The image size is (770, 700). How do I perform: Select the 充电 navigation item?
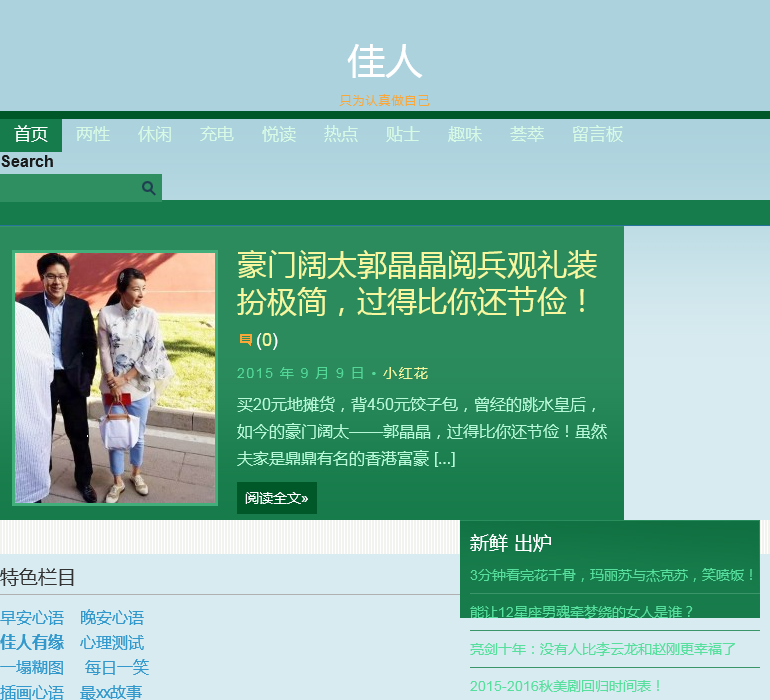tap(217, 134)
